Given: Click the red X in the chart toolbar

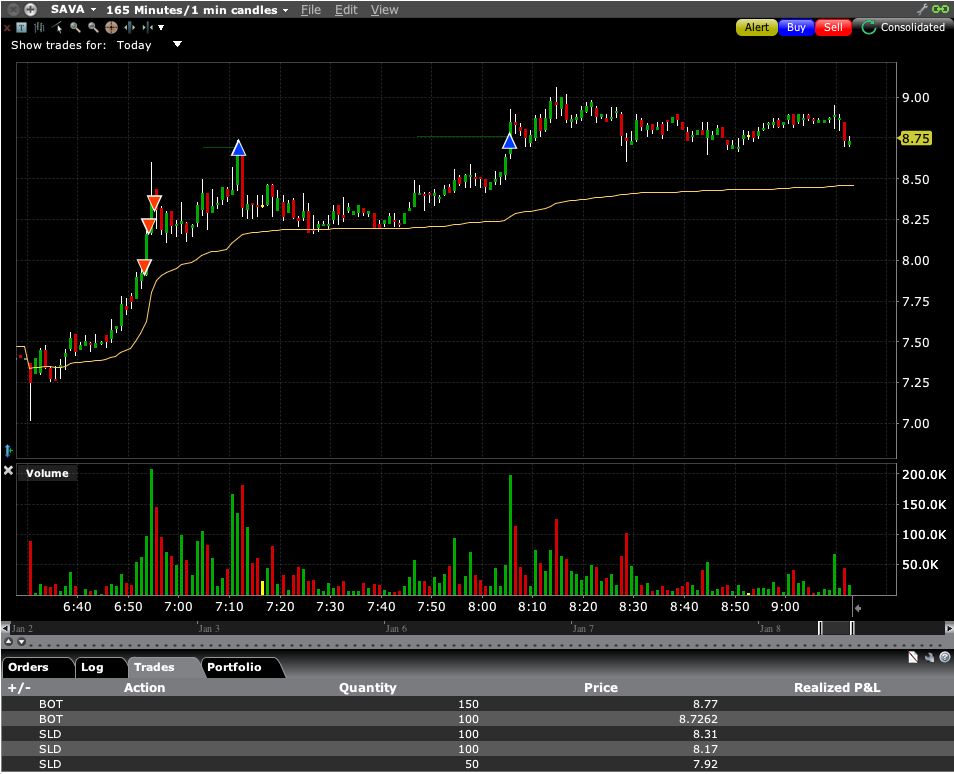Looking at the screenshot, I should click(x=7, y=28).
